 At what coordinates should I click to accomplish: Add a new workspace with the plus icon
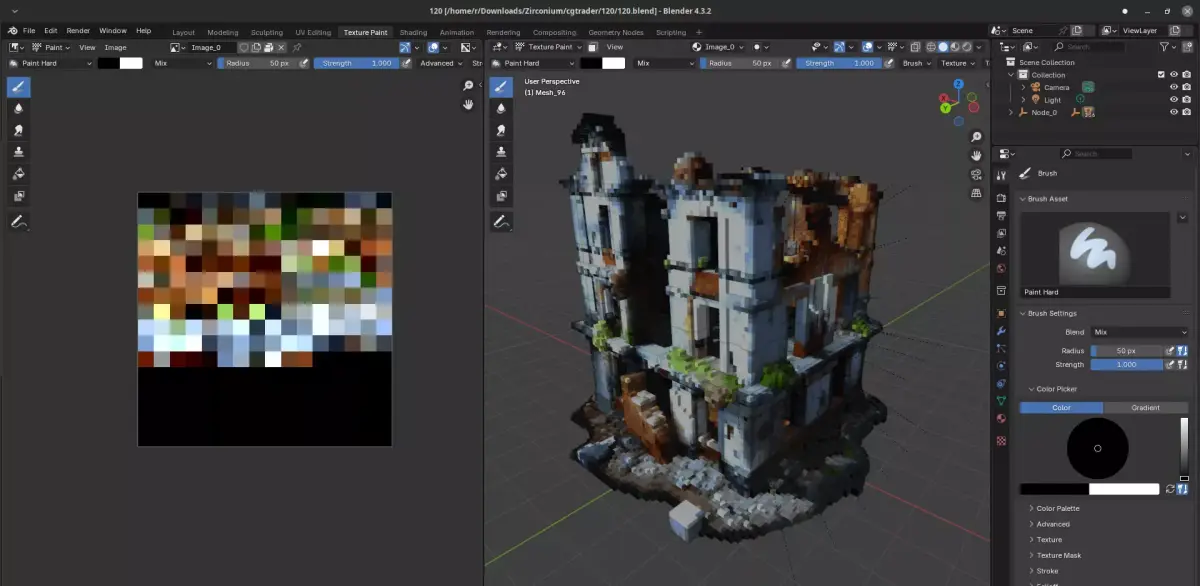pyautogui.click(x=697, y=32)
